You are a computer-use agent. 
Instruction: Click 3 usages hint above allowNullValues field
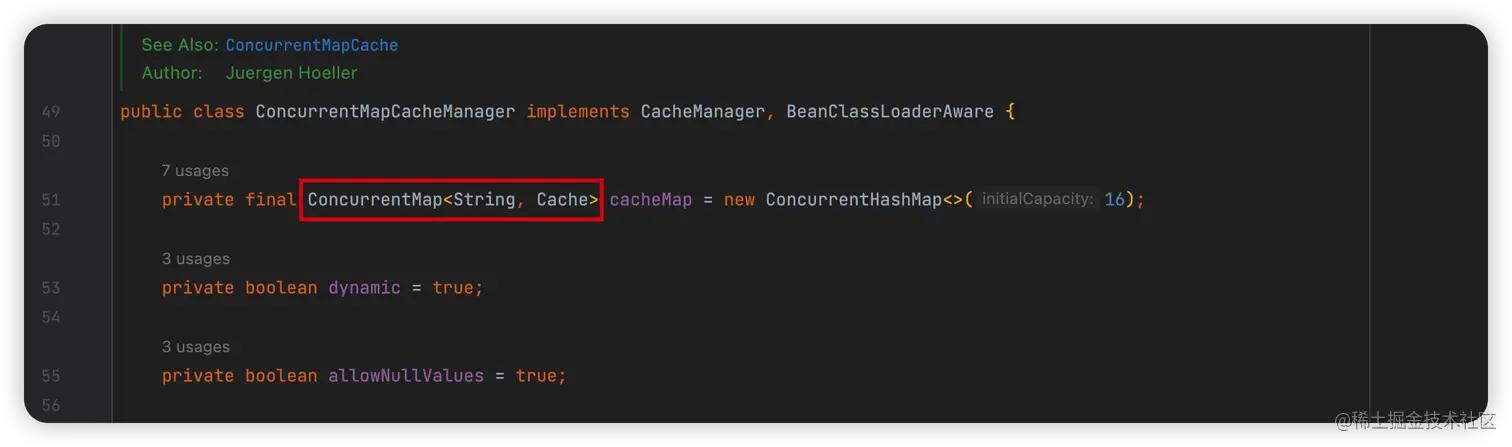(x=195, y=347)
